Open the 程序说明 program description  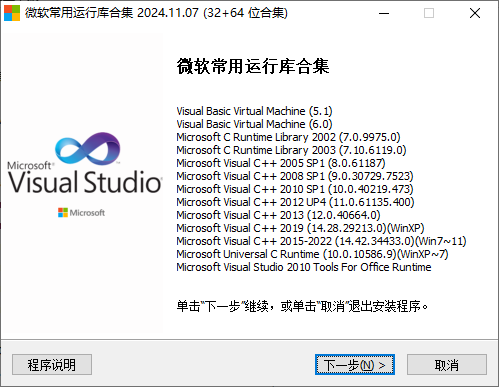(52, 365)
